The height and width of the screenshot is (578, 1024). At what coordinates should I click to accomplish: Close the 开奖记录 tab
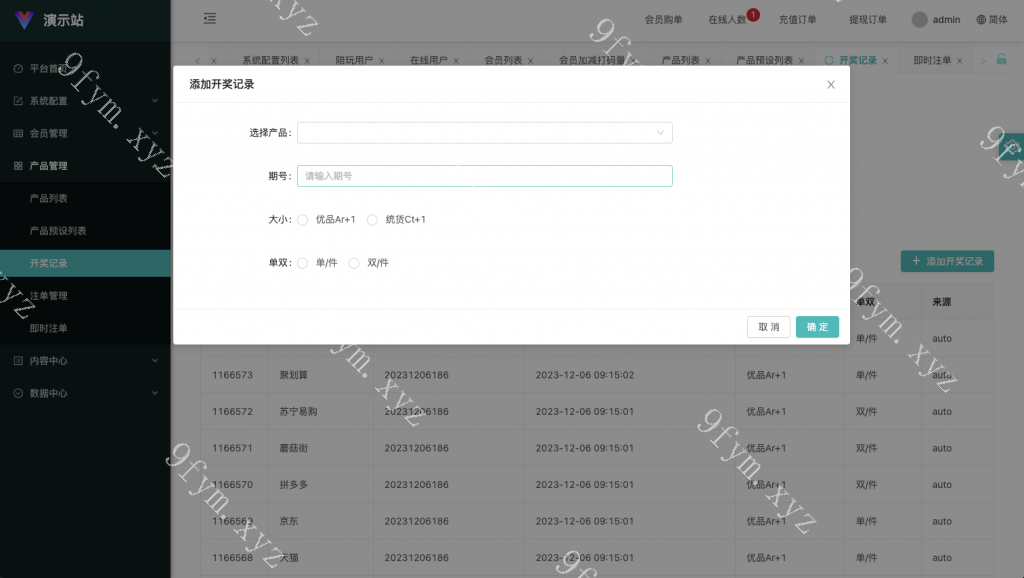pos(885,61)
